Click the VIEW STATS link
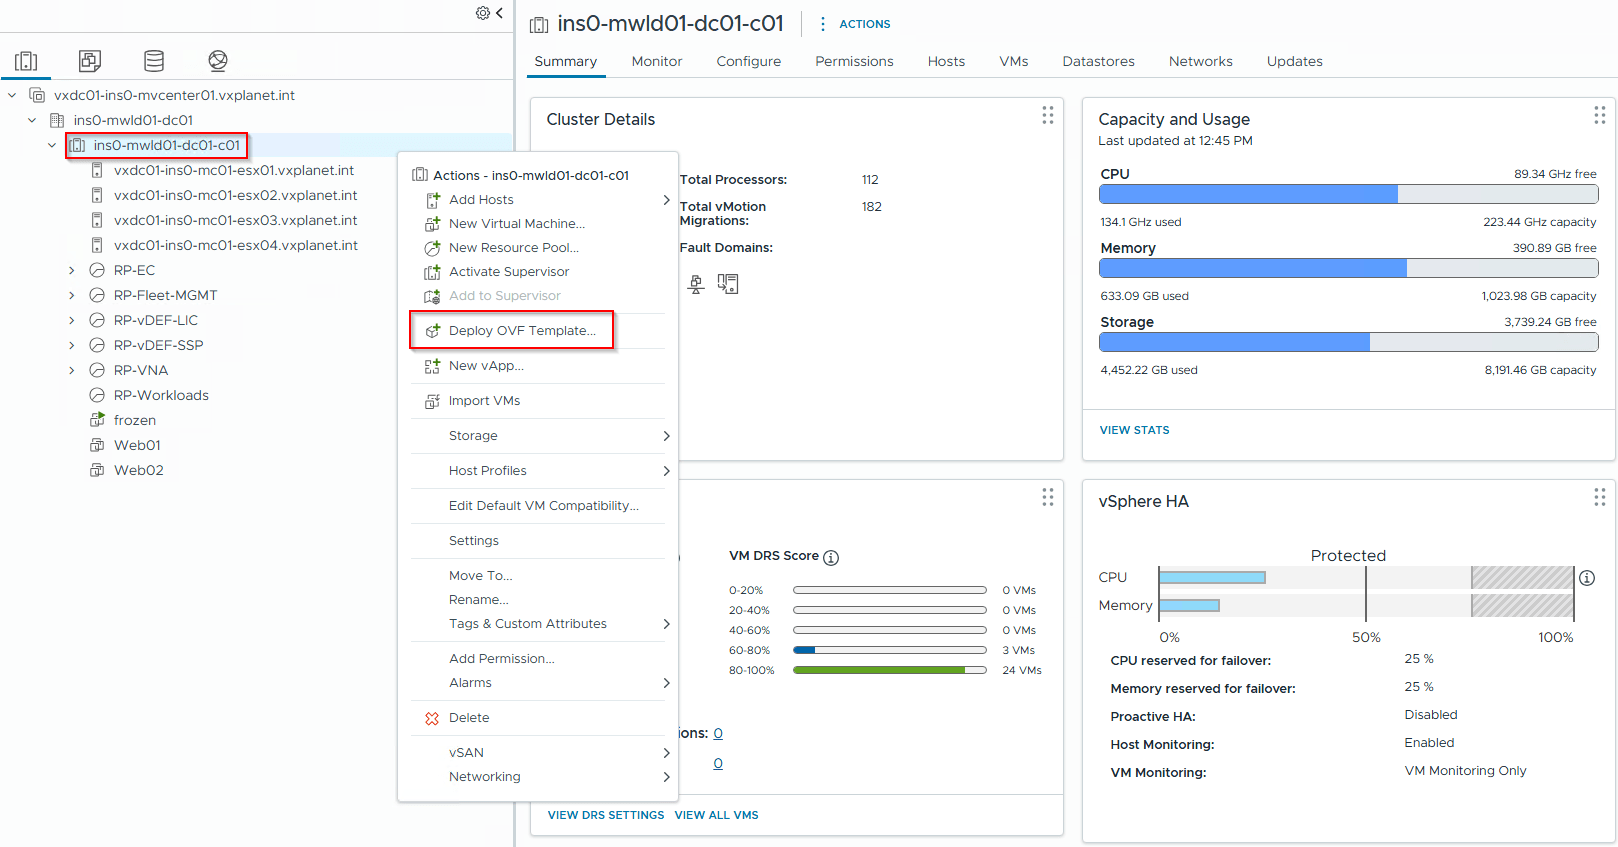Image resolution: width=1618 pixels, height=847 pixels. (x=1135, y=430)
